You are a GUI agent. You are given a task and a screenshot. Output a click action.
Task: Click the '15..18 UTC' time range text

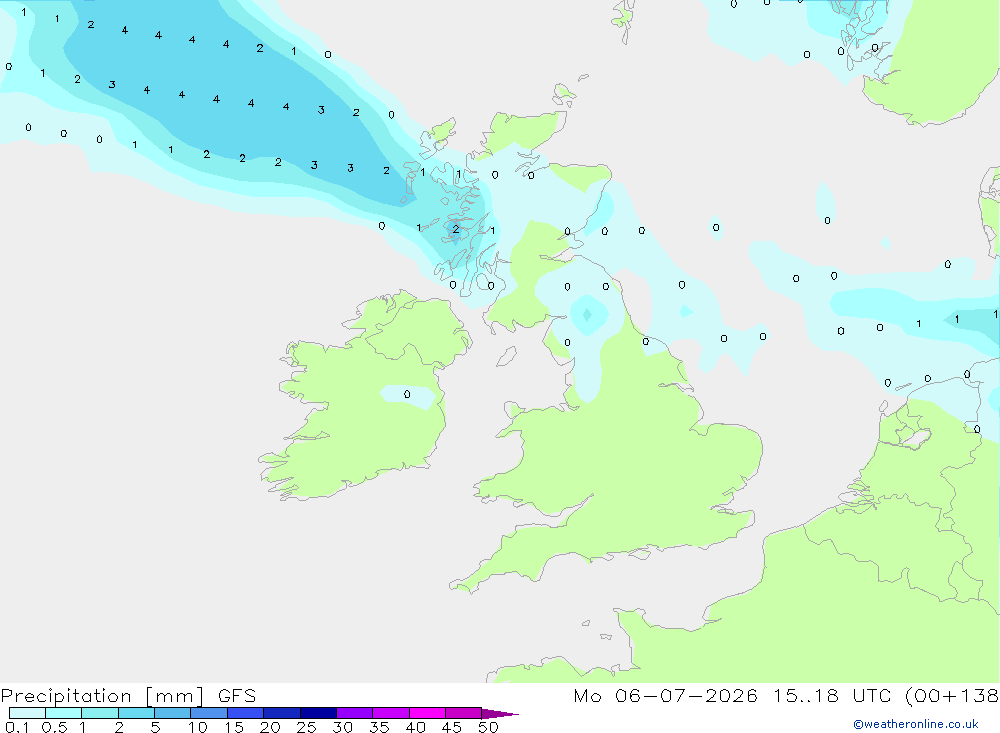click(x=831, y=695)
